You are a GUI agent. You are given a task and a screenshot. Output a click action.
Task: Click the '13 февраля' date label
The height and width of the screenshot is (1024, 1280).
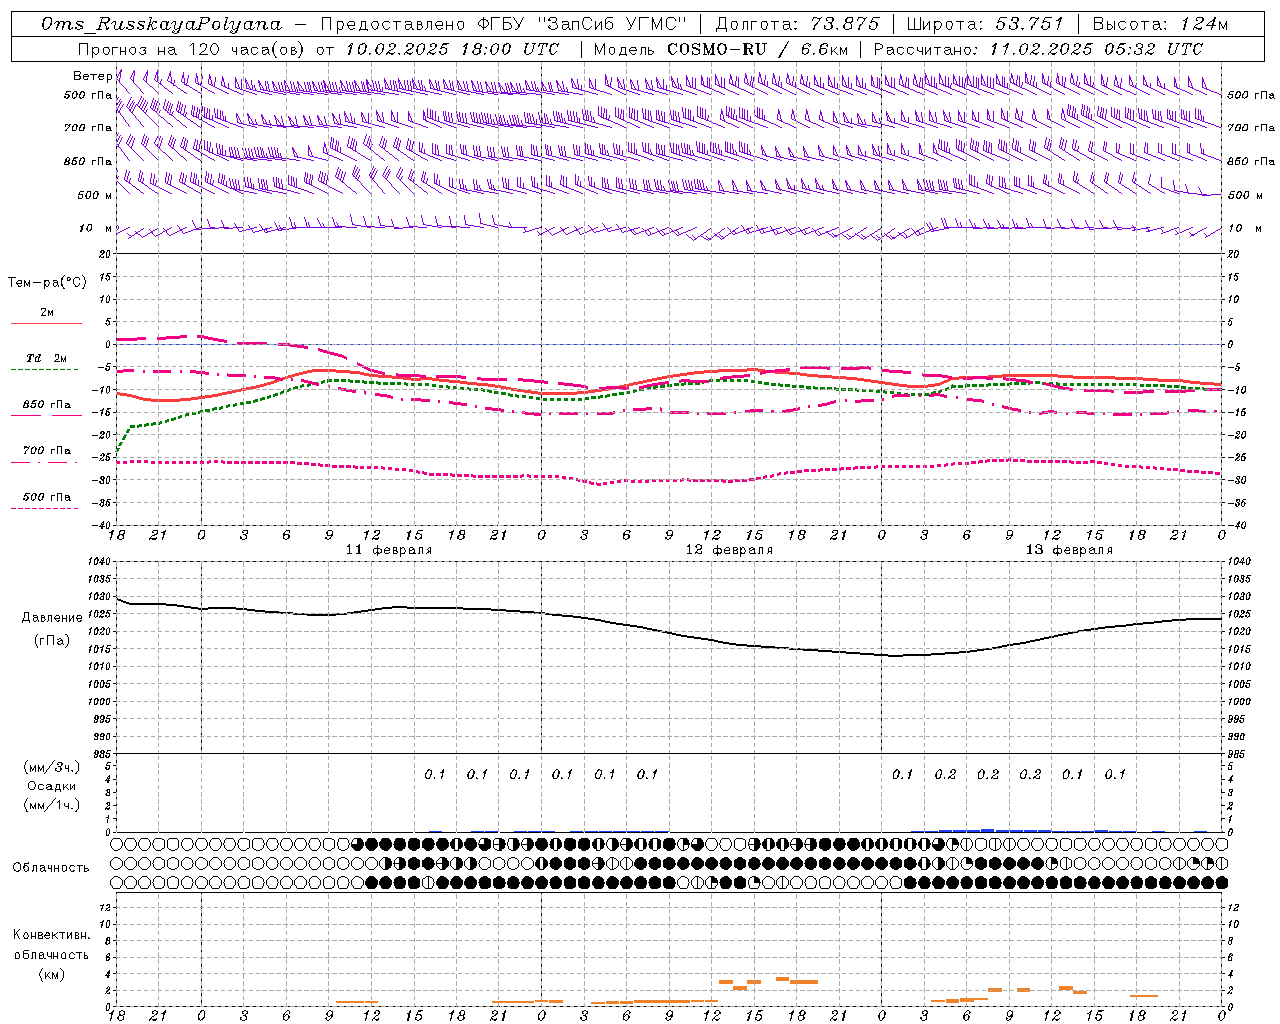(1069, 550)
